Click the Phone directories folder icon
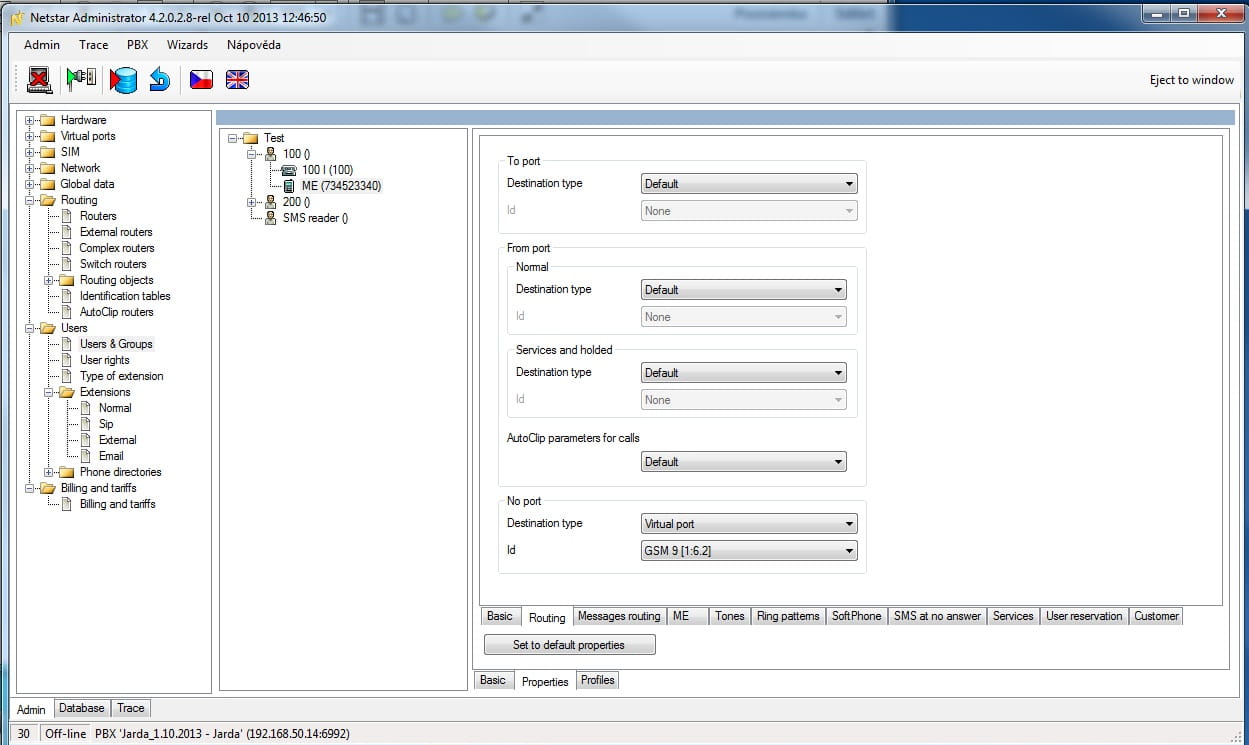Image resolution: width=1249 pixels, height=745 pixels. click(x=67, y=472)
